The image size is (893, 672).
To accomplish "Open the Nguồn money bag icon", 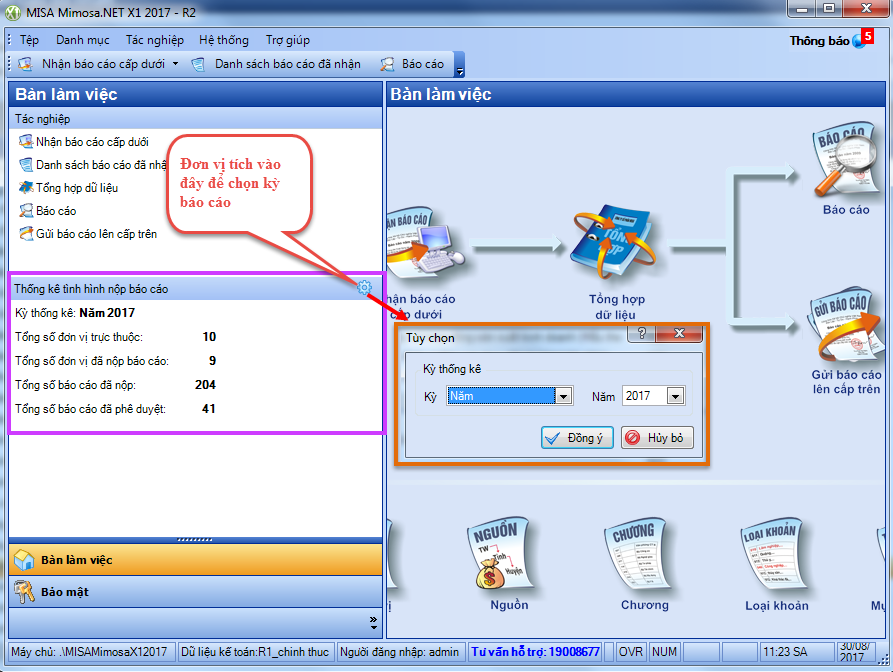I will [x=502, y=555].
